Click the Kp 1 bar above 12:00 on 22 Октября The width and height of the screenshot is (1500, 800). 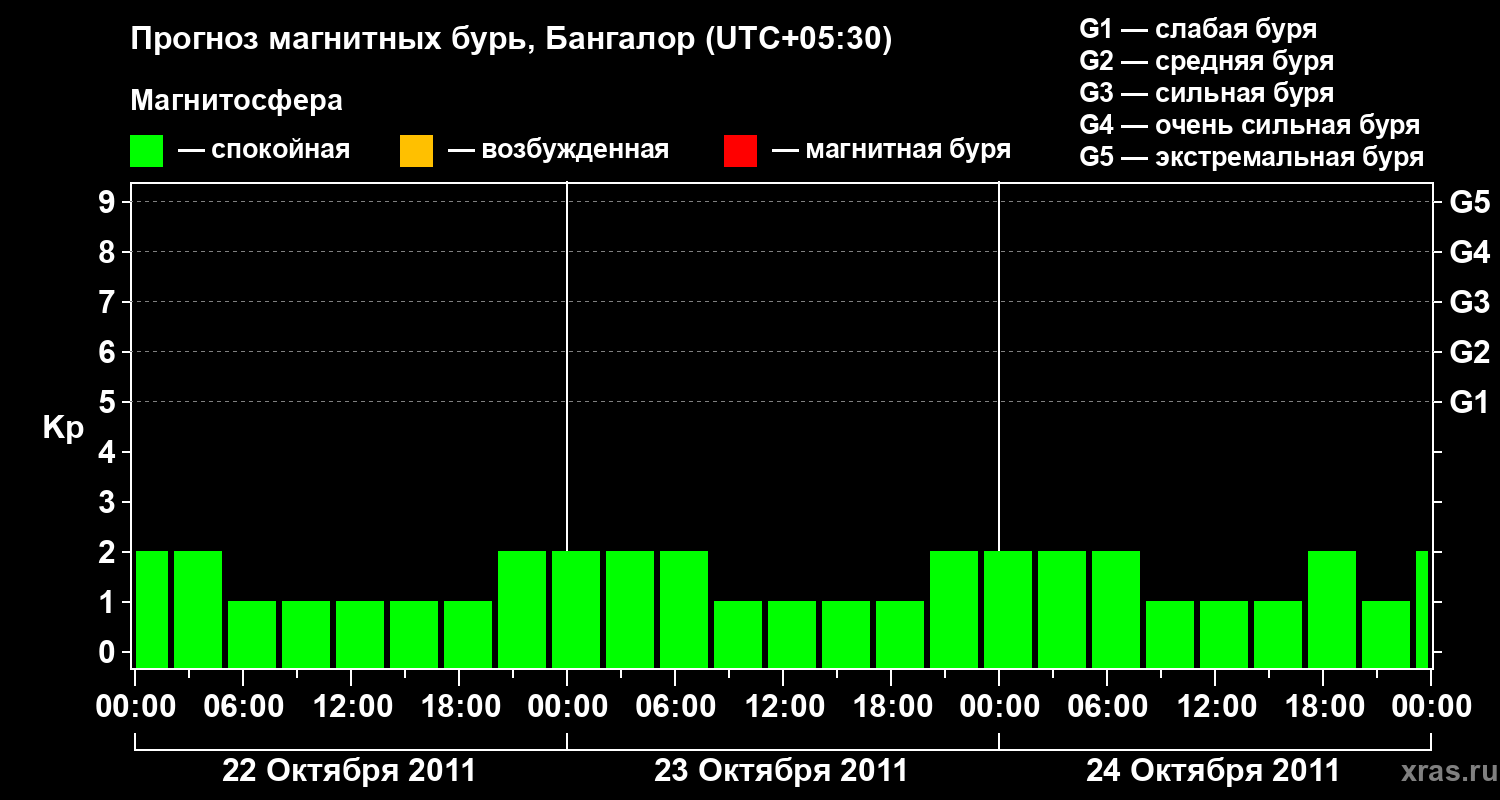coord(360,634)
